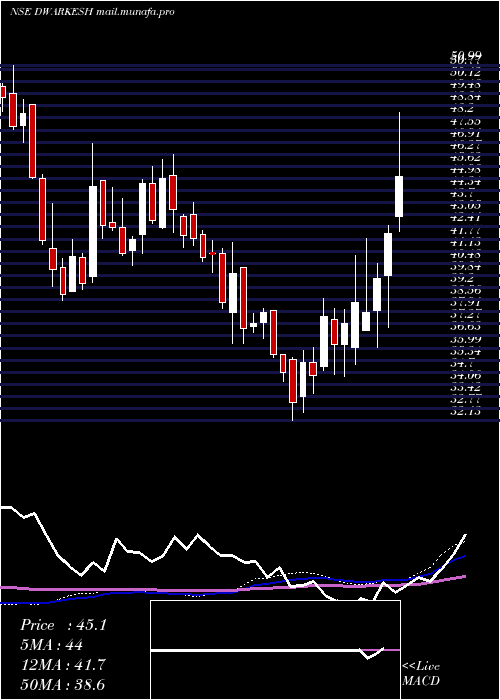Select the most recent white candlestick
Screen dimensions: 500x700
tap(399, 196)
